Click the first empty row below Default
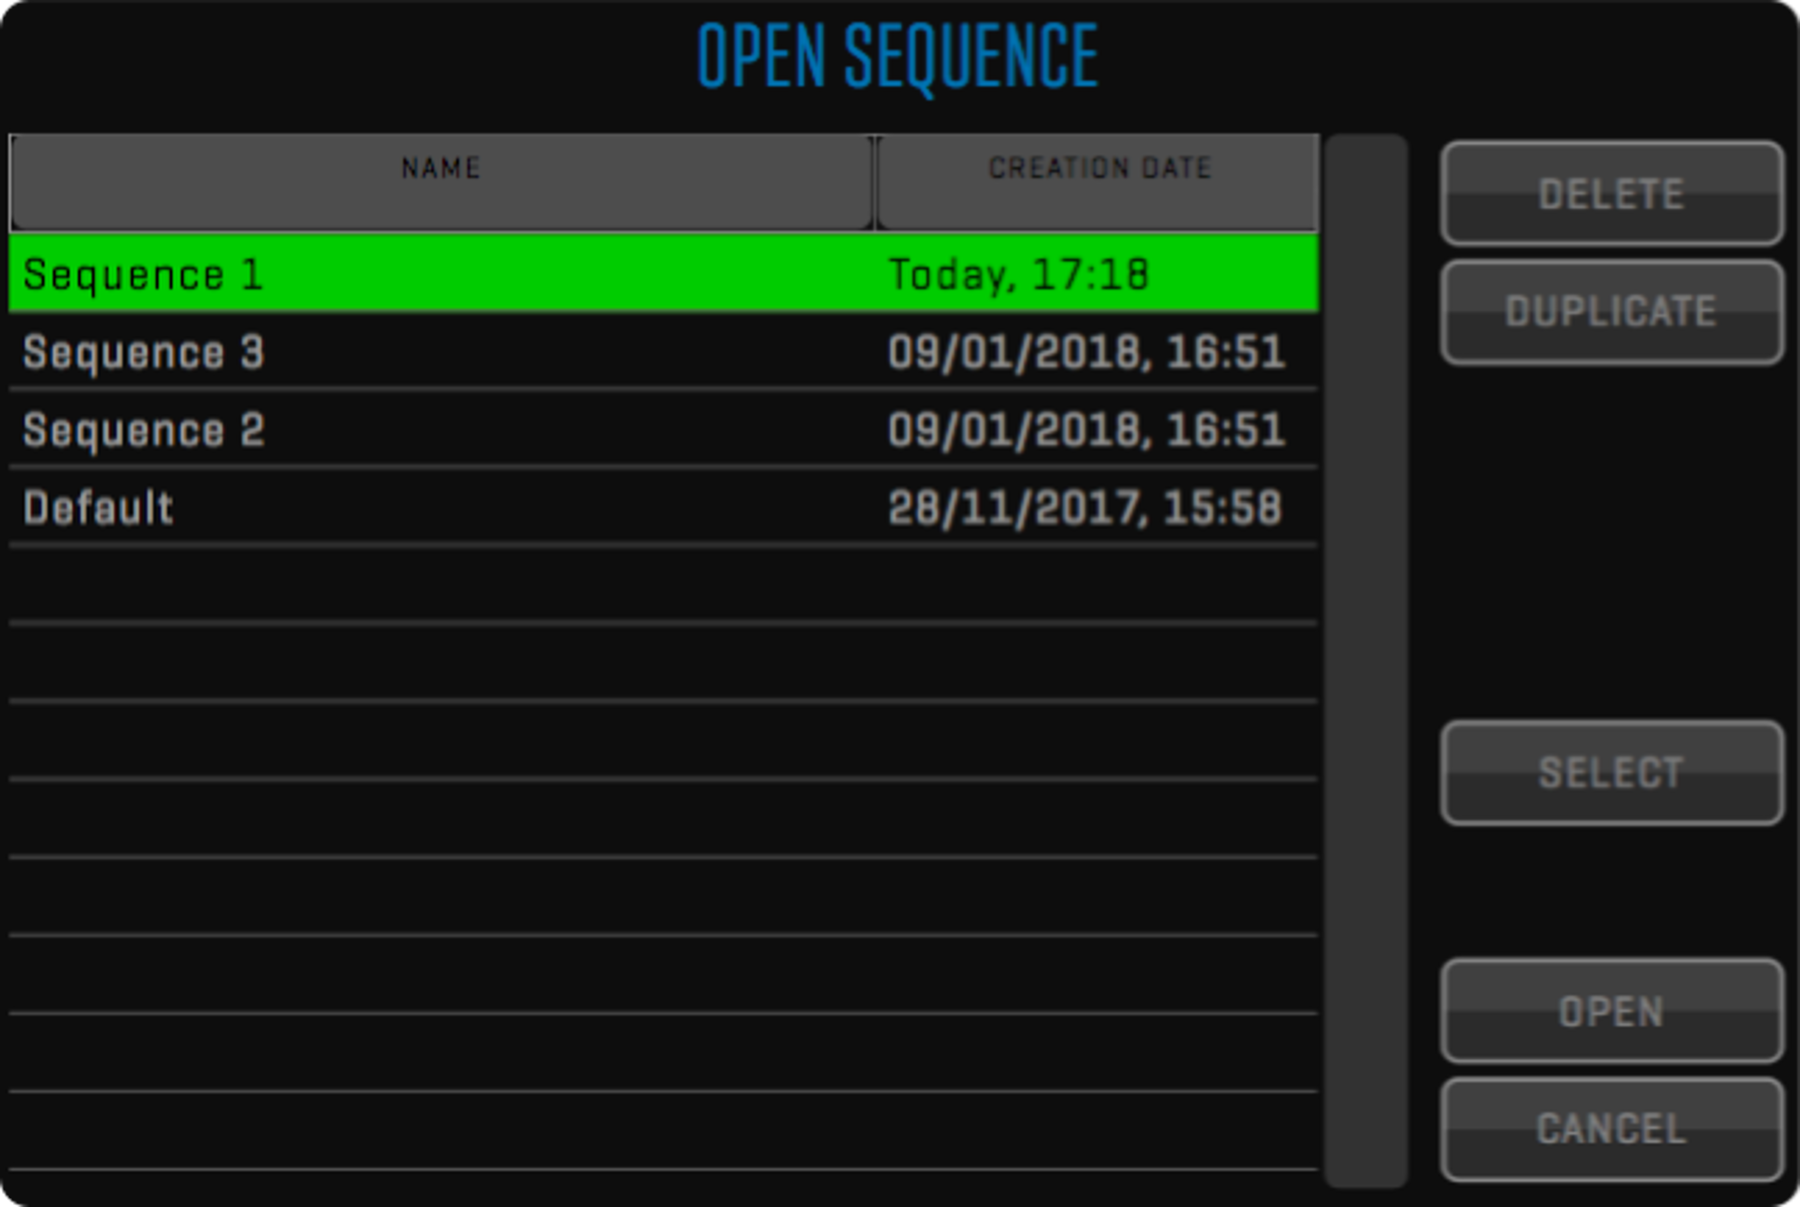The width and height of the screenshot is (1800, 1207). (x=662, y=585)
